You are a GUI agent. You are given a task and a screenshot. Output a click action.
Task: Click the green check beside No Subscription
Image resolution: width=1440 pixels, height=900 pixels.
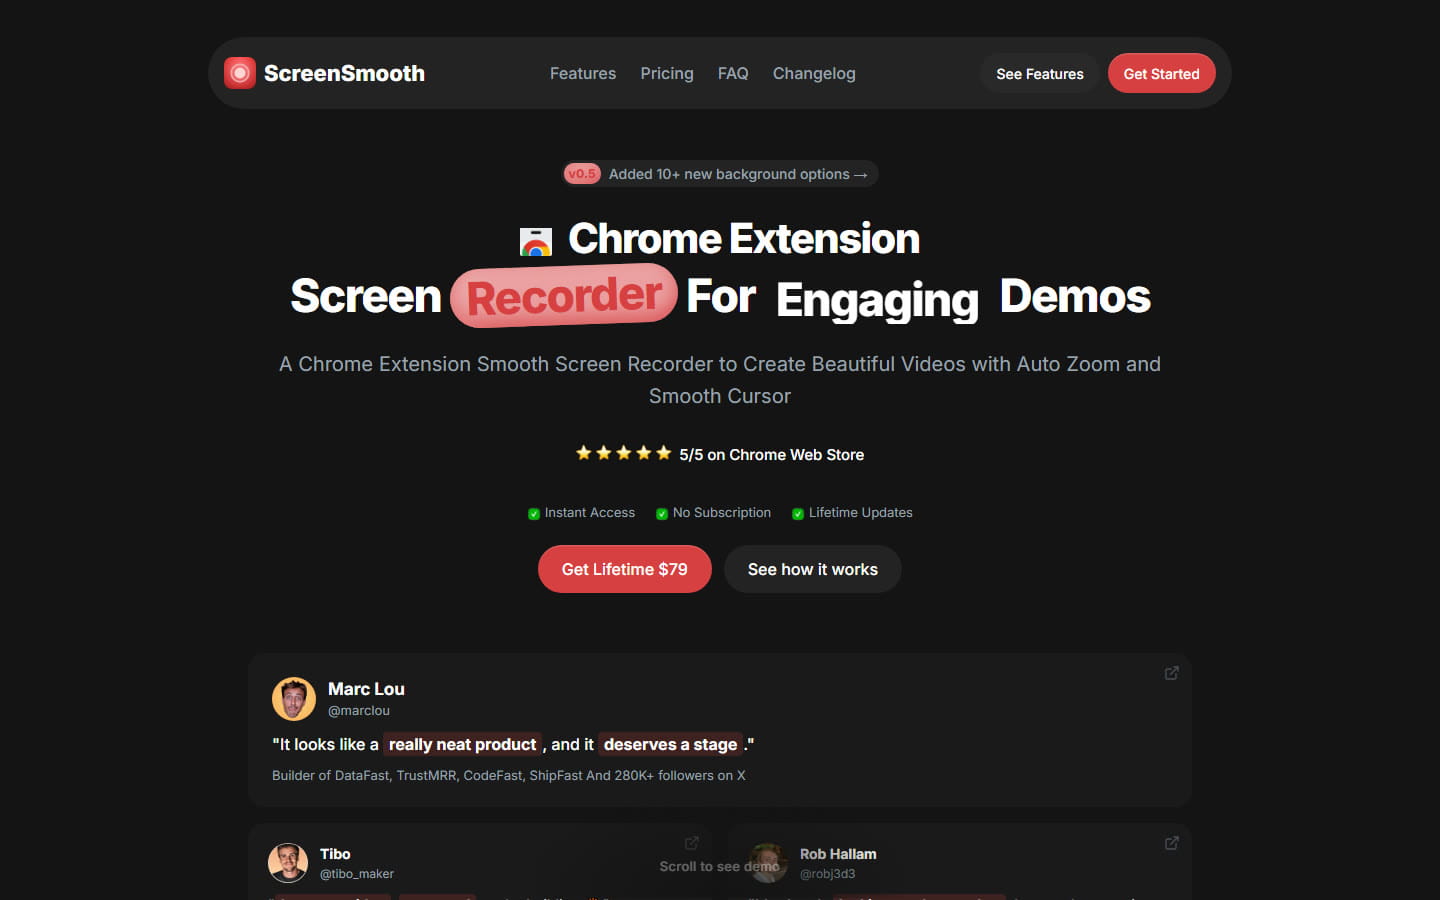pos(662,514)
